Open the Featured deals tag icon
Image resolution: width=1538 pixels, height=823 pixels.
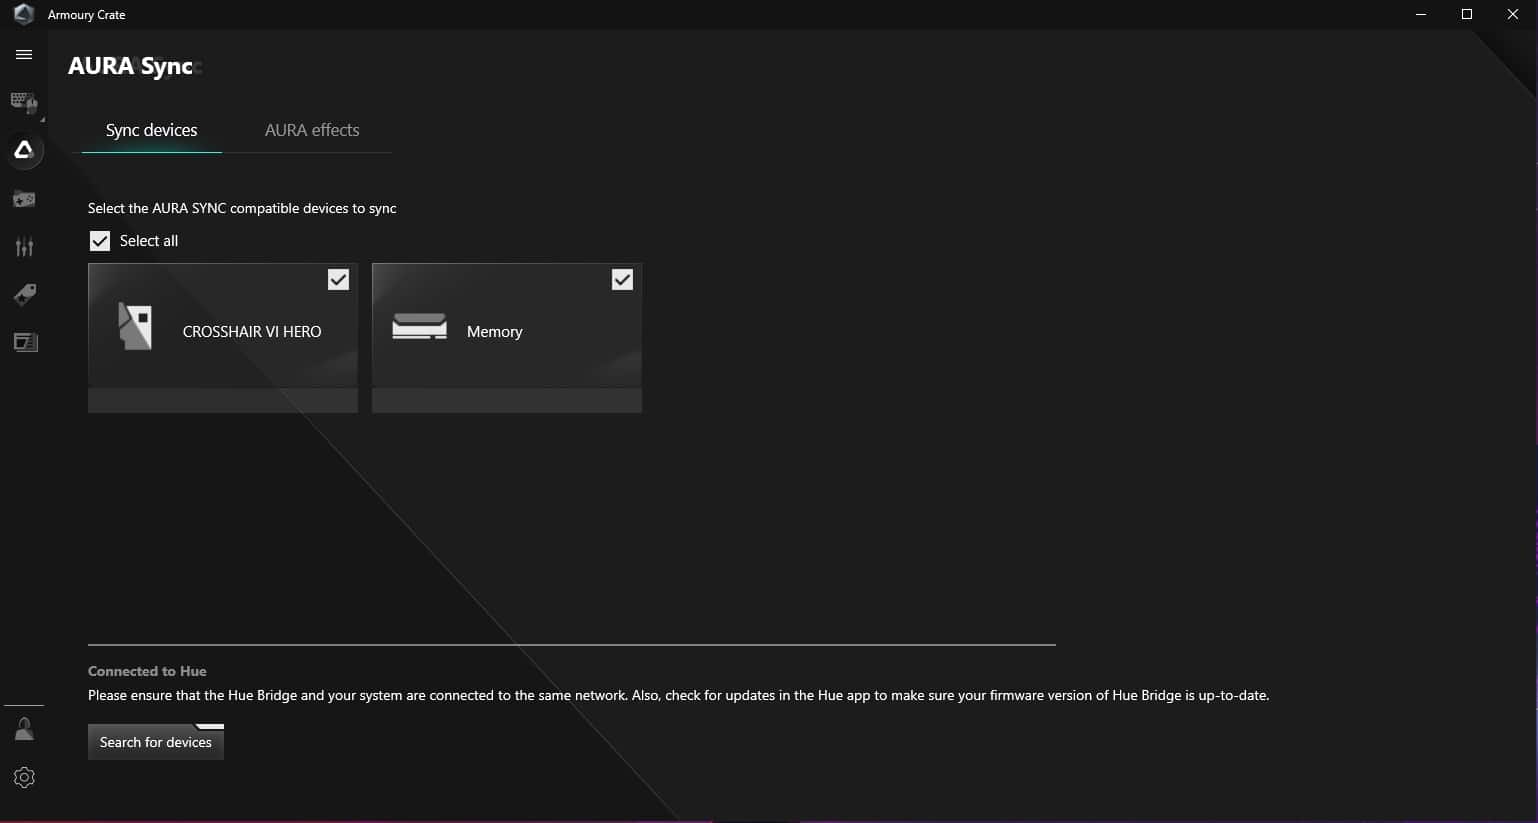24,294
